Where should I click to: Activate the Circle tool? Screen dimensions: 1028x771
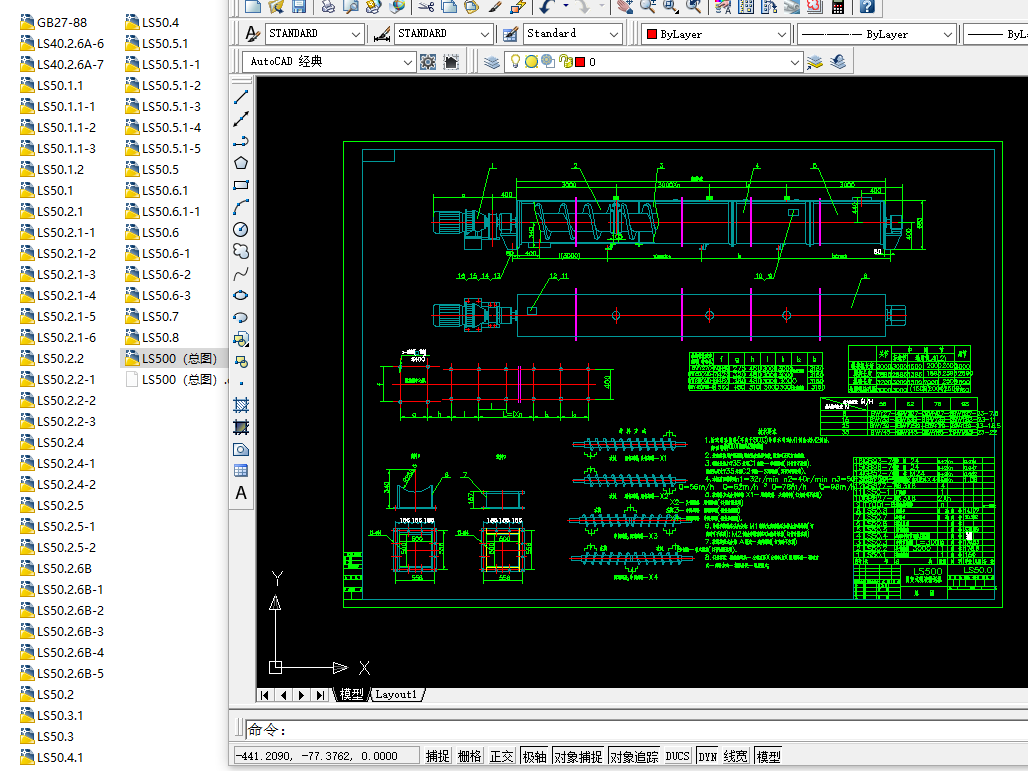click(241, 229)
